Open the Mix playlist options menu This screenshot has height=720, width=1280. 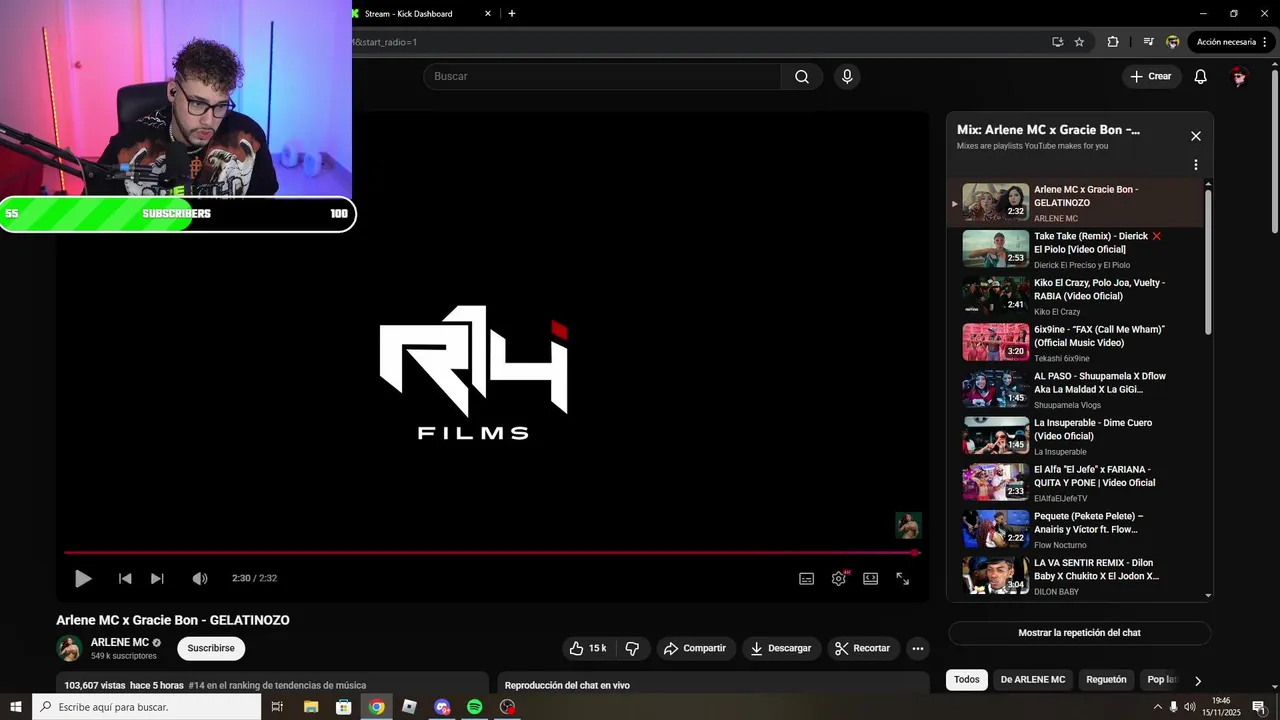tap(1195, 165)
